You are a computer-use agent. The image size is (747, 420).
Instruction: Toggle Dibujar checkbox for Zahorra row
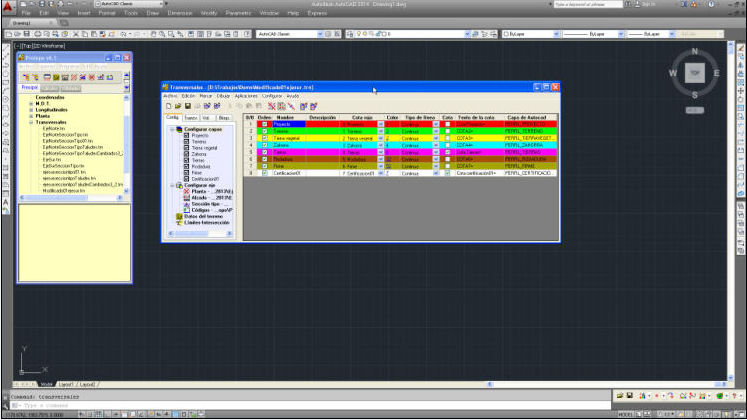click(x=264, y=145)
